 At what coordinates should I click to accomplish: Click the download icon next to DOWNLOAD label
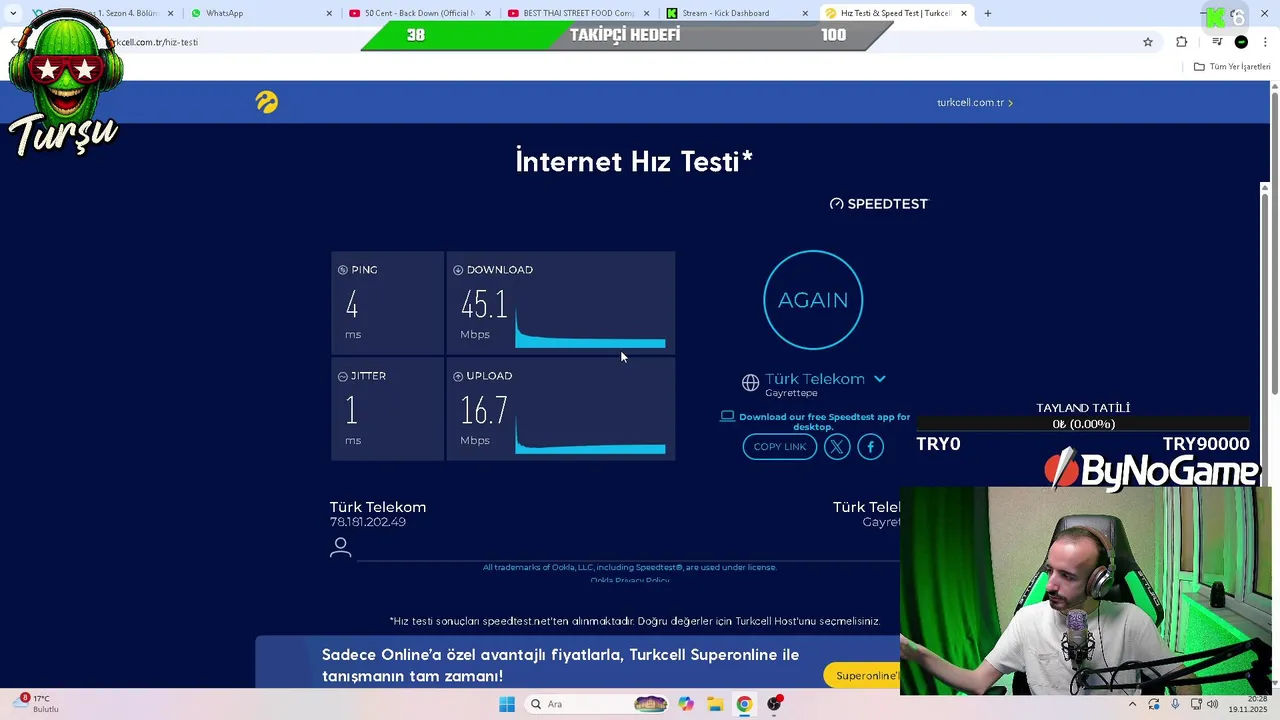click(x=458, y=270)
